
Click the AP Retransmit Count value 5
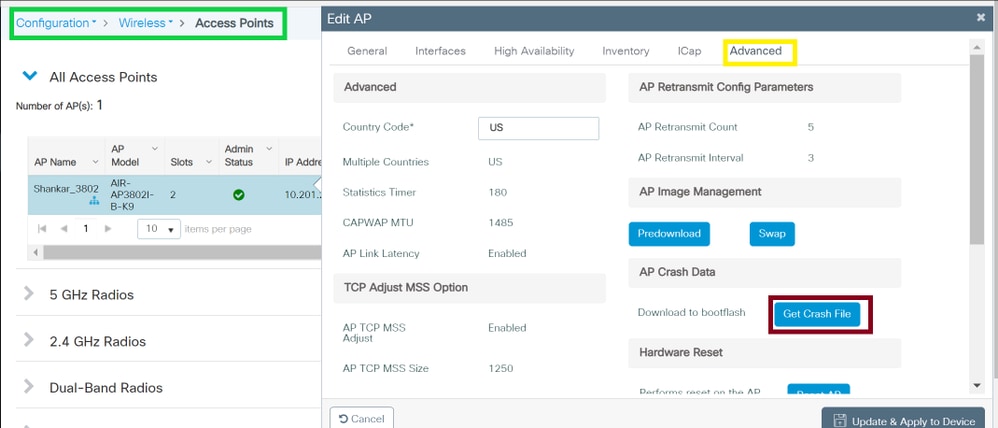(811, 127)
